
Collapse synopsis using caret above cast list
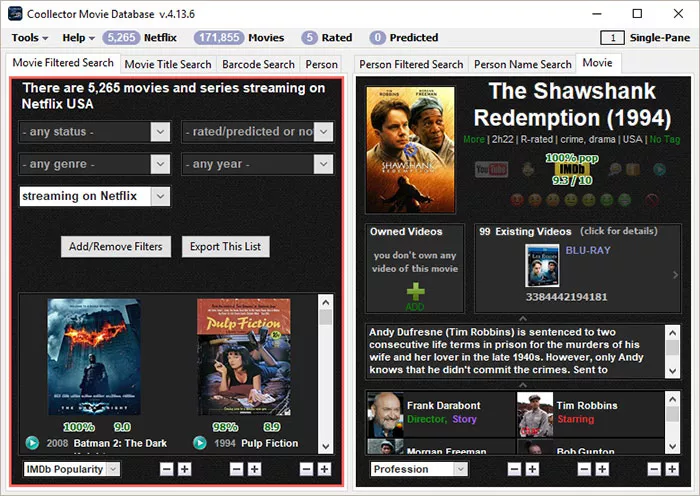pyautogui.click(x=523, y=384)
